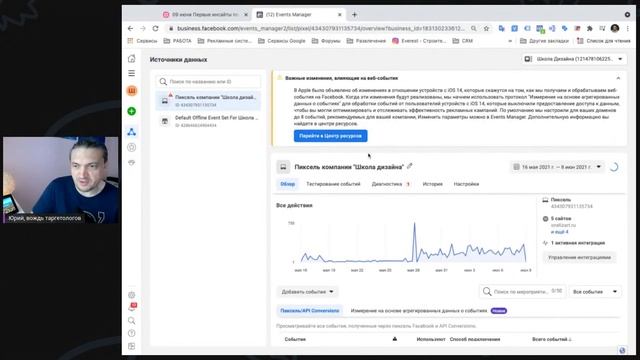Open the Data sources triangle icon
Image resolution: width=640 pixels, height=360 pixels.
(x=131, y=132)
